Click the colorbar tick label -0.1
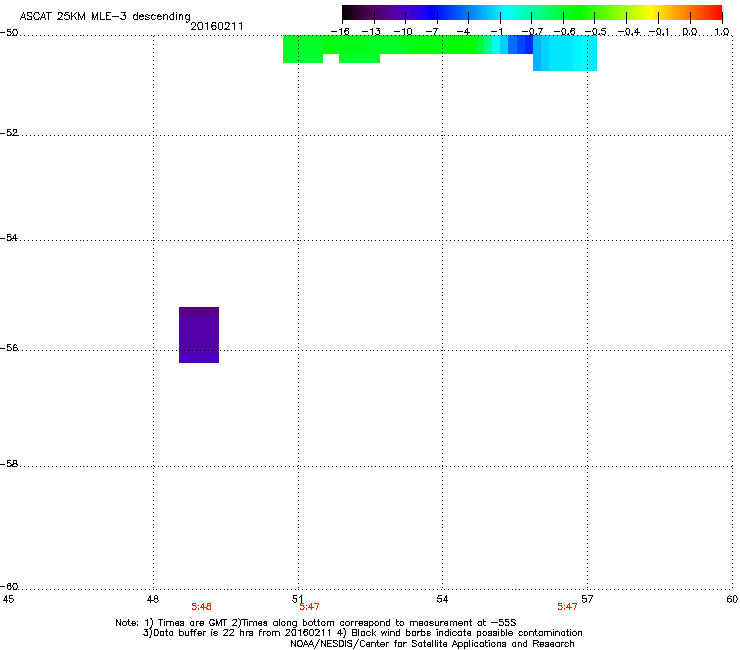 [659, 32]
